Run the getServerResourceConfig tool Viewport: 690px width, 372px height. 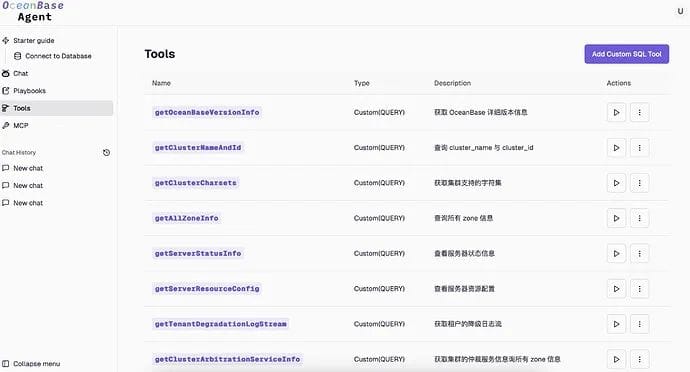point(616,289)
